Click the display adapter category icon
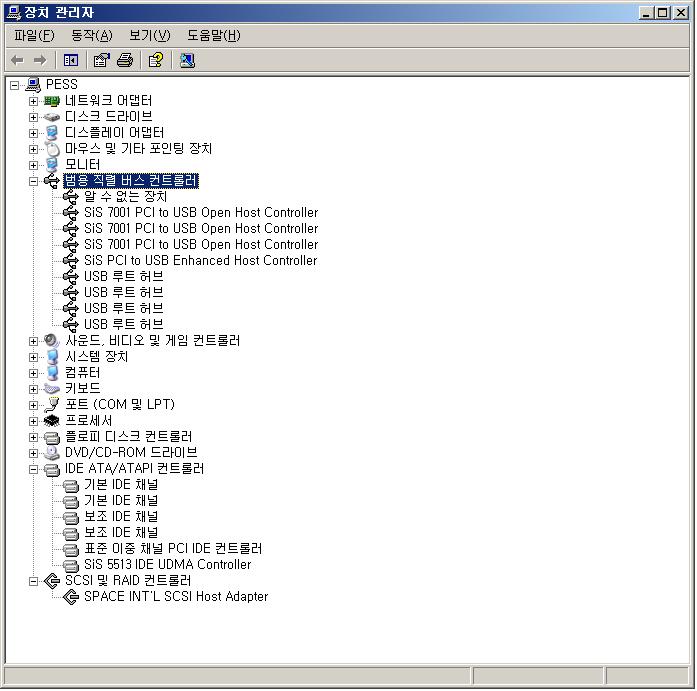Viewport: 697px width, 691px height. [52, 133]
